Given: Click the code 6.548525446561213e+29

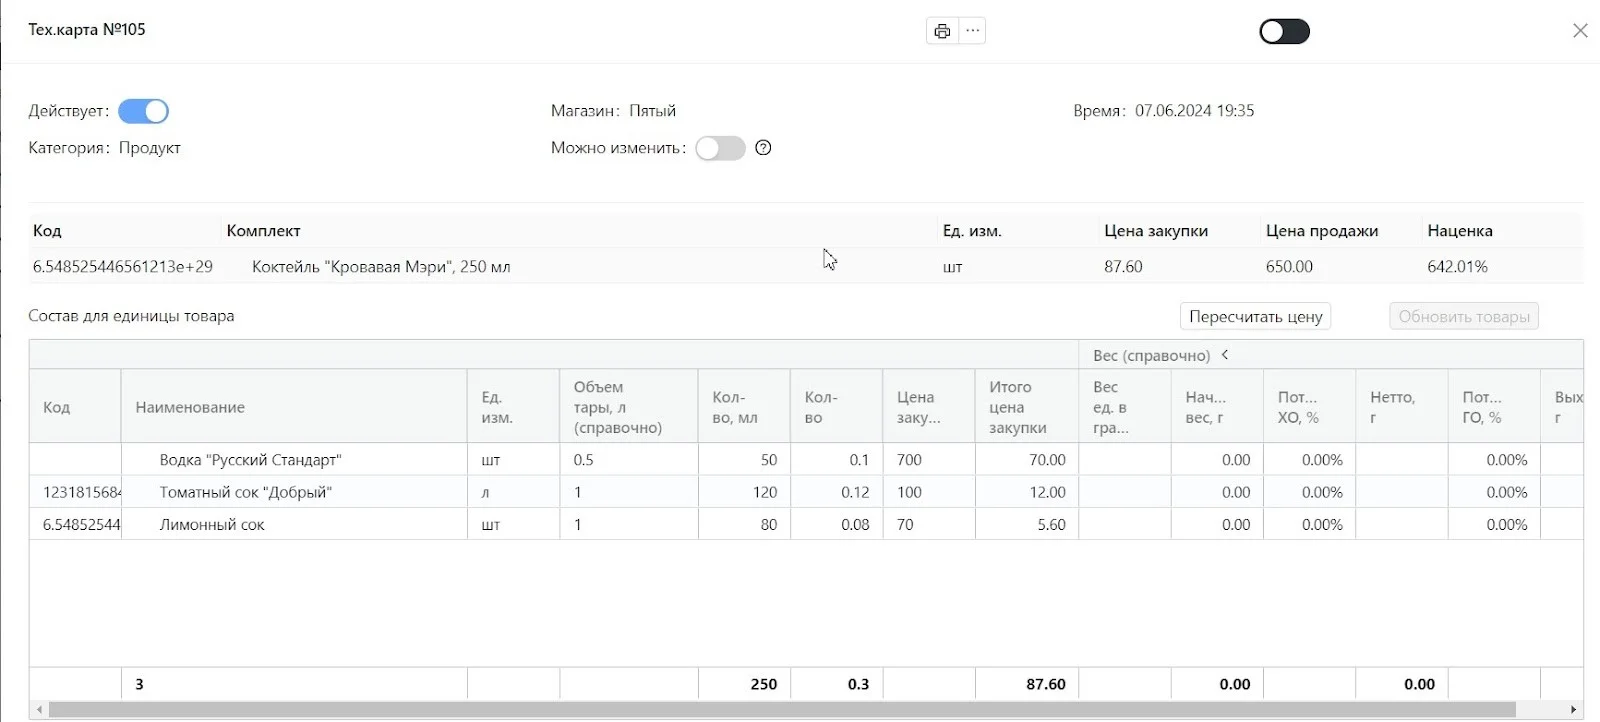Looking at the screenshot, I should coord(123,267).
